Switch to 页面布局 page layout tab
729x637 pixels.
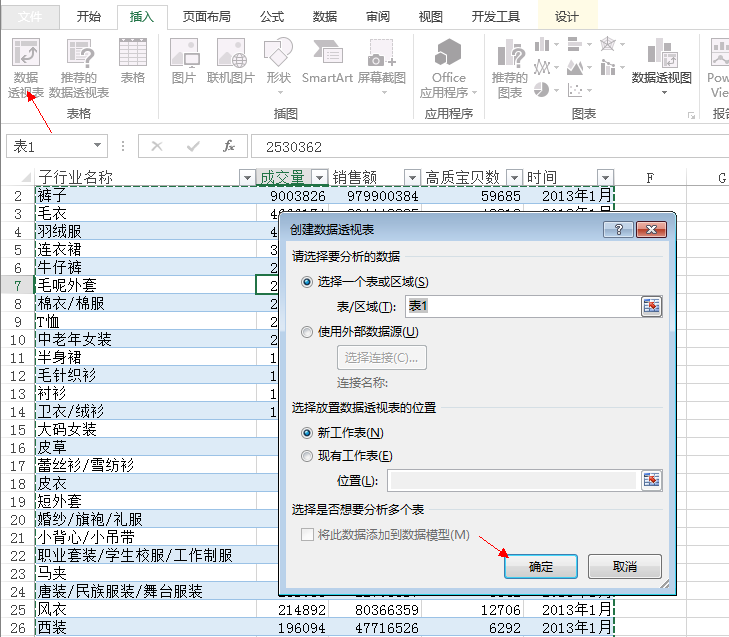206,17
